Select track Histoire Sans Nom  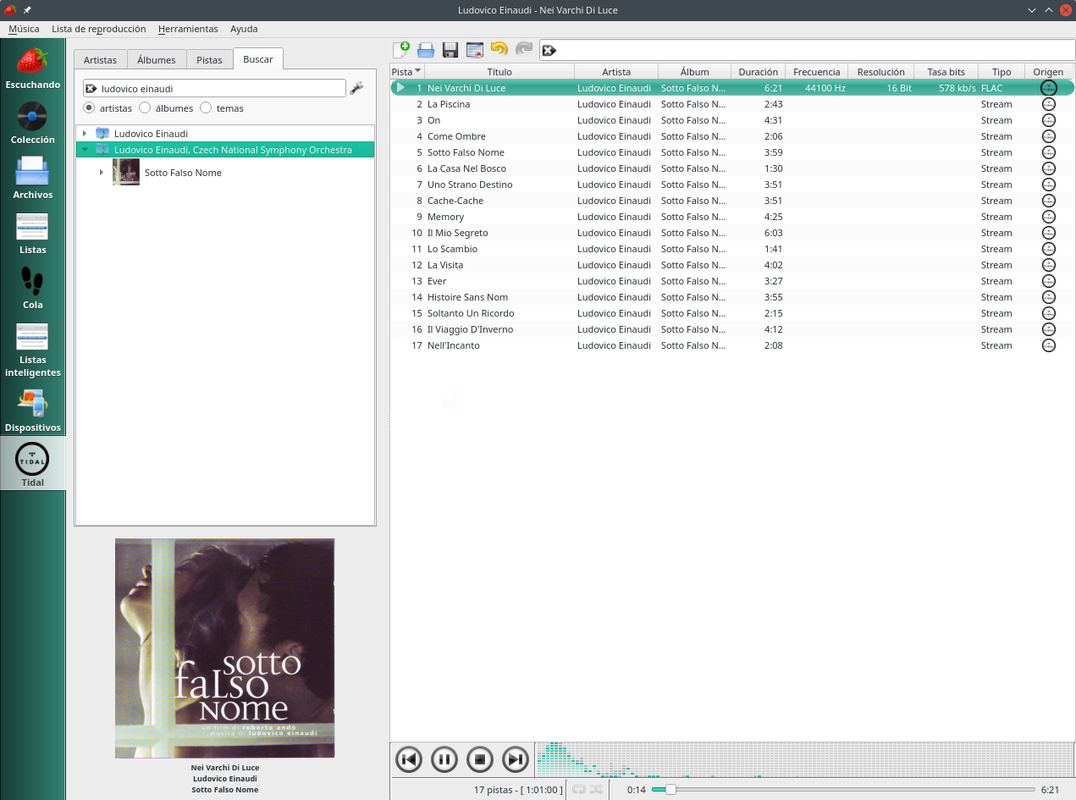pos(468,297)
